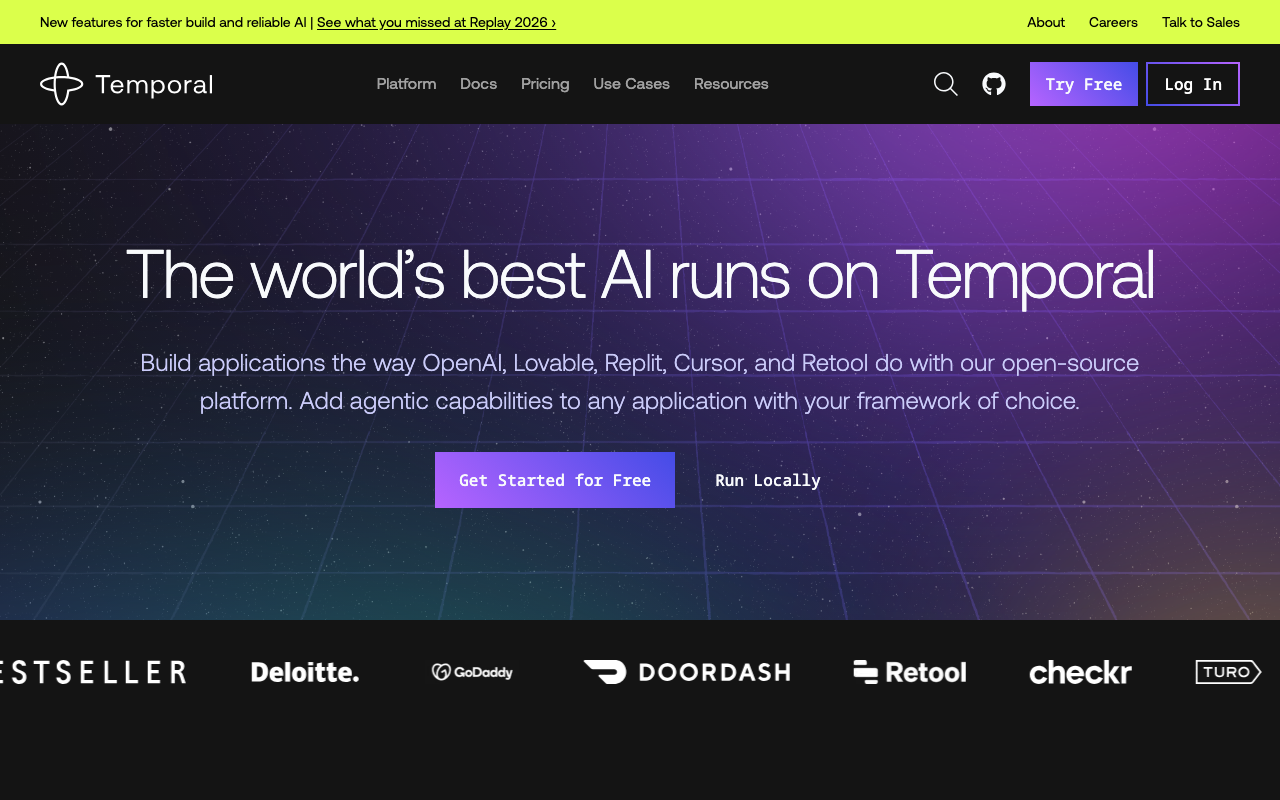
Task: Click the Temporal logo icon
Action: [61, 84]
